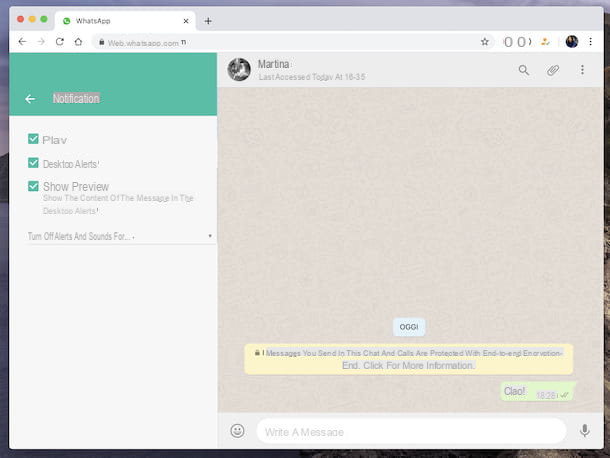Open Turn Off Alerts And Sounds dropdown
This screenshot has height=458, width=610.
tap(120, 236)
